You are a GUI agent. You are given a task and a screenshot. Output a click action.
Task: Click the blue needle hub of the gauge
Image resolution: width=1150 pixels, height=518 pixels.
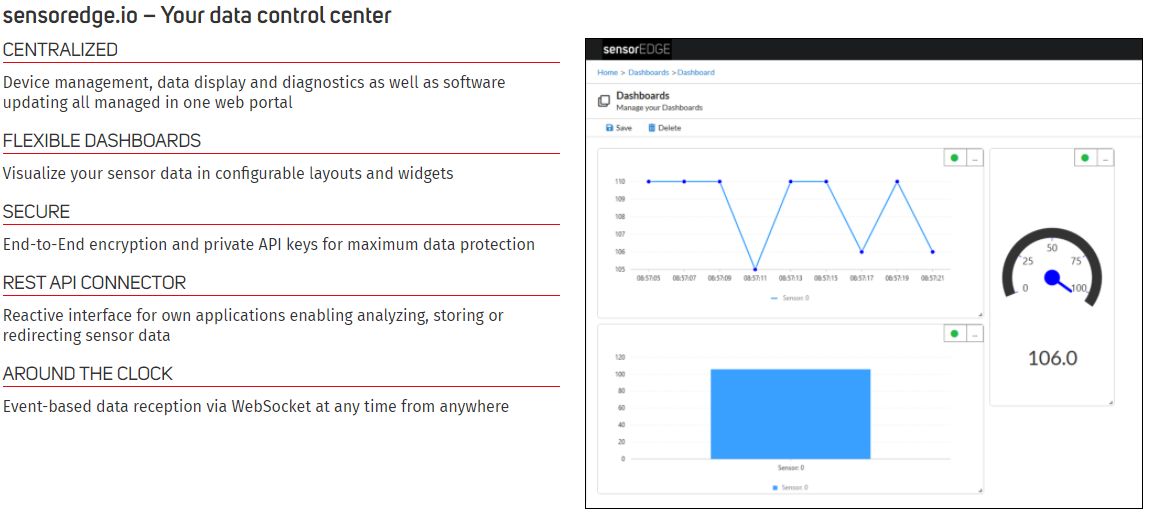pos(1052,278)
